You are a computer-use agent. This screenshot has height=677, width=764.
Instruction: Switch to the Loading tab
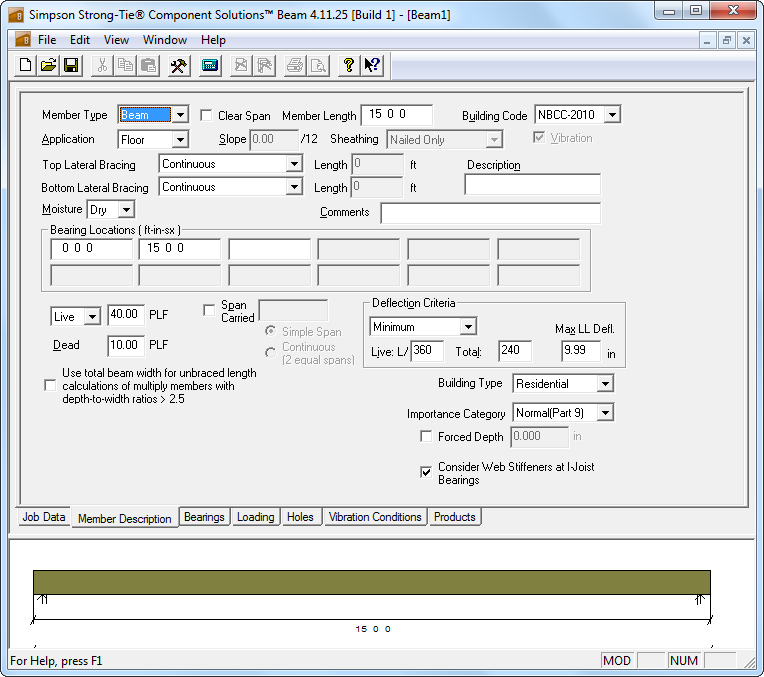256,517
